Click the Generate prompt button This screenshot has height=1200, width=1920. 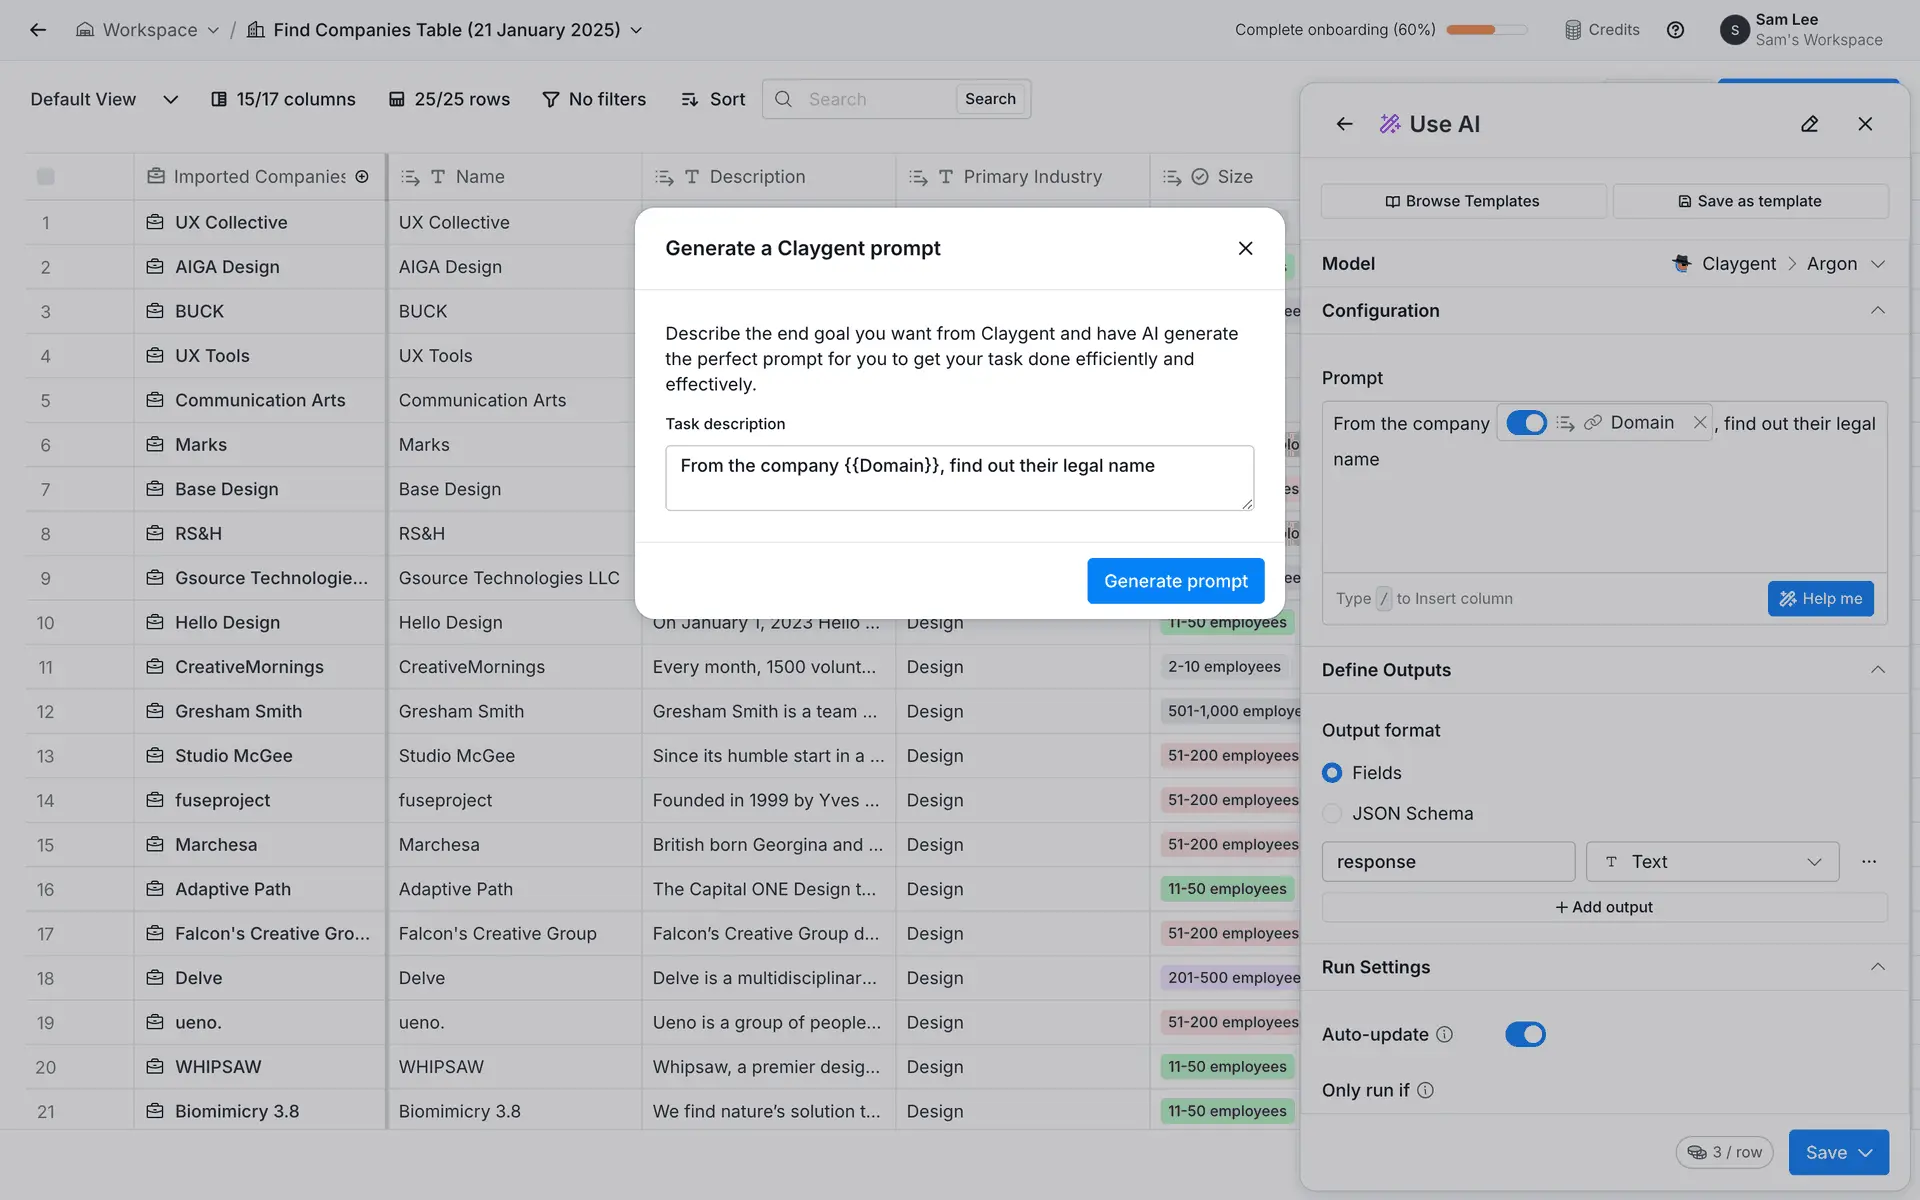[x=1175, y=581]
